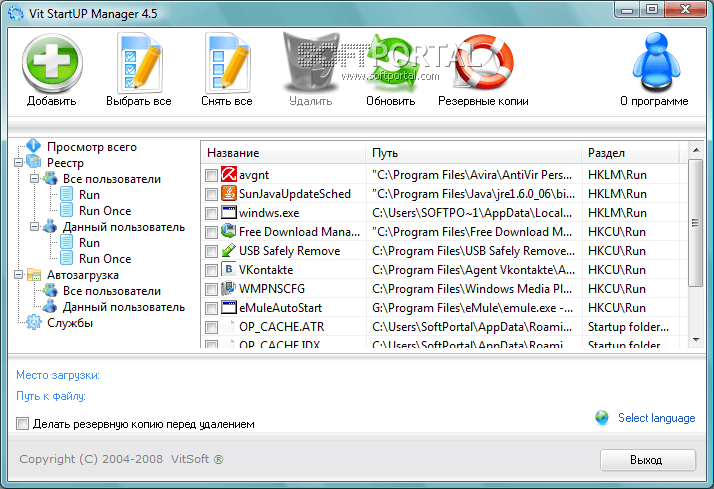Select Данный пользователь under Автозагрузка
The width and height of the screenshot is (714, 489).
pos(123,307)
